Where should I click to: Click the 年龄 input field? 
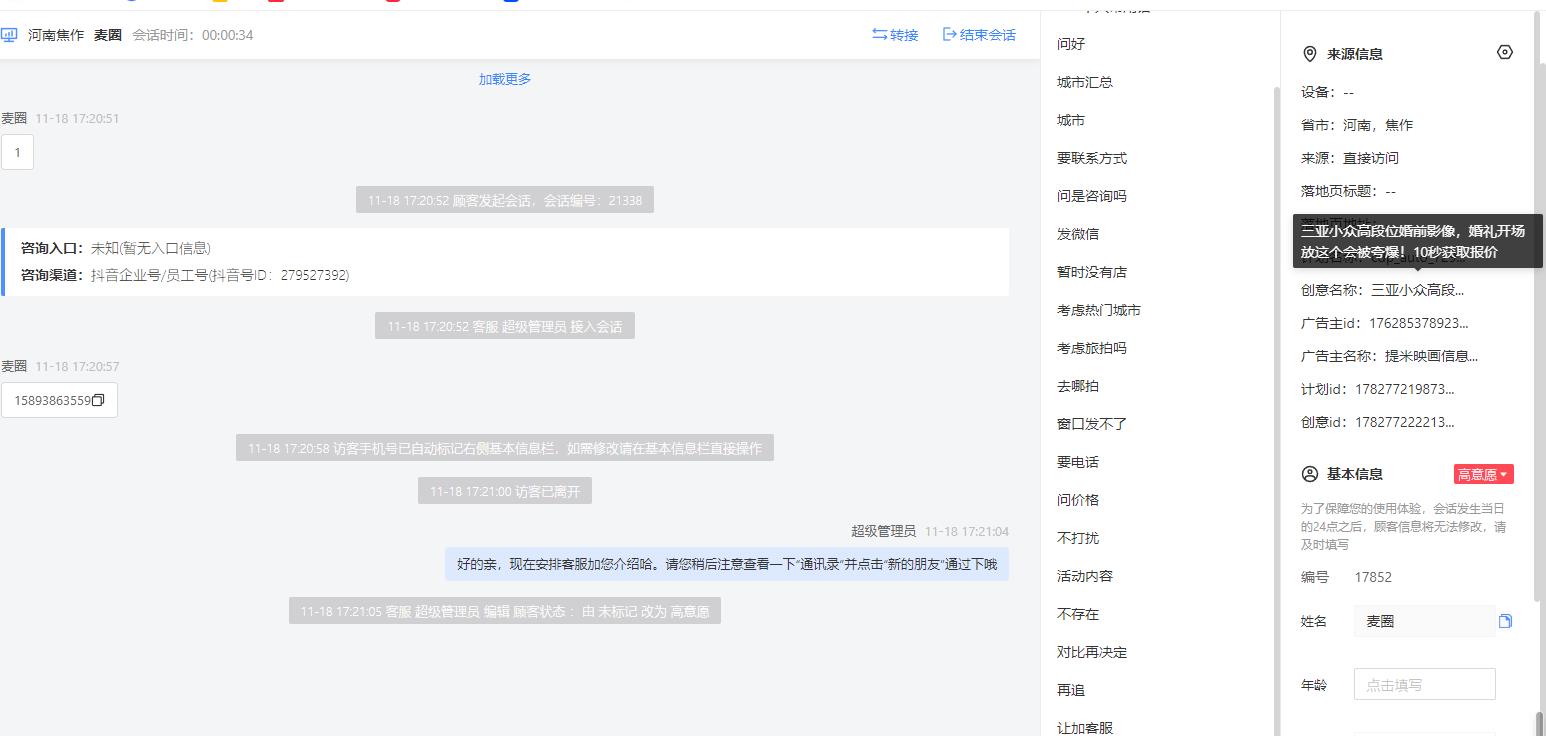coord(1425,685)
